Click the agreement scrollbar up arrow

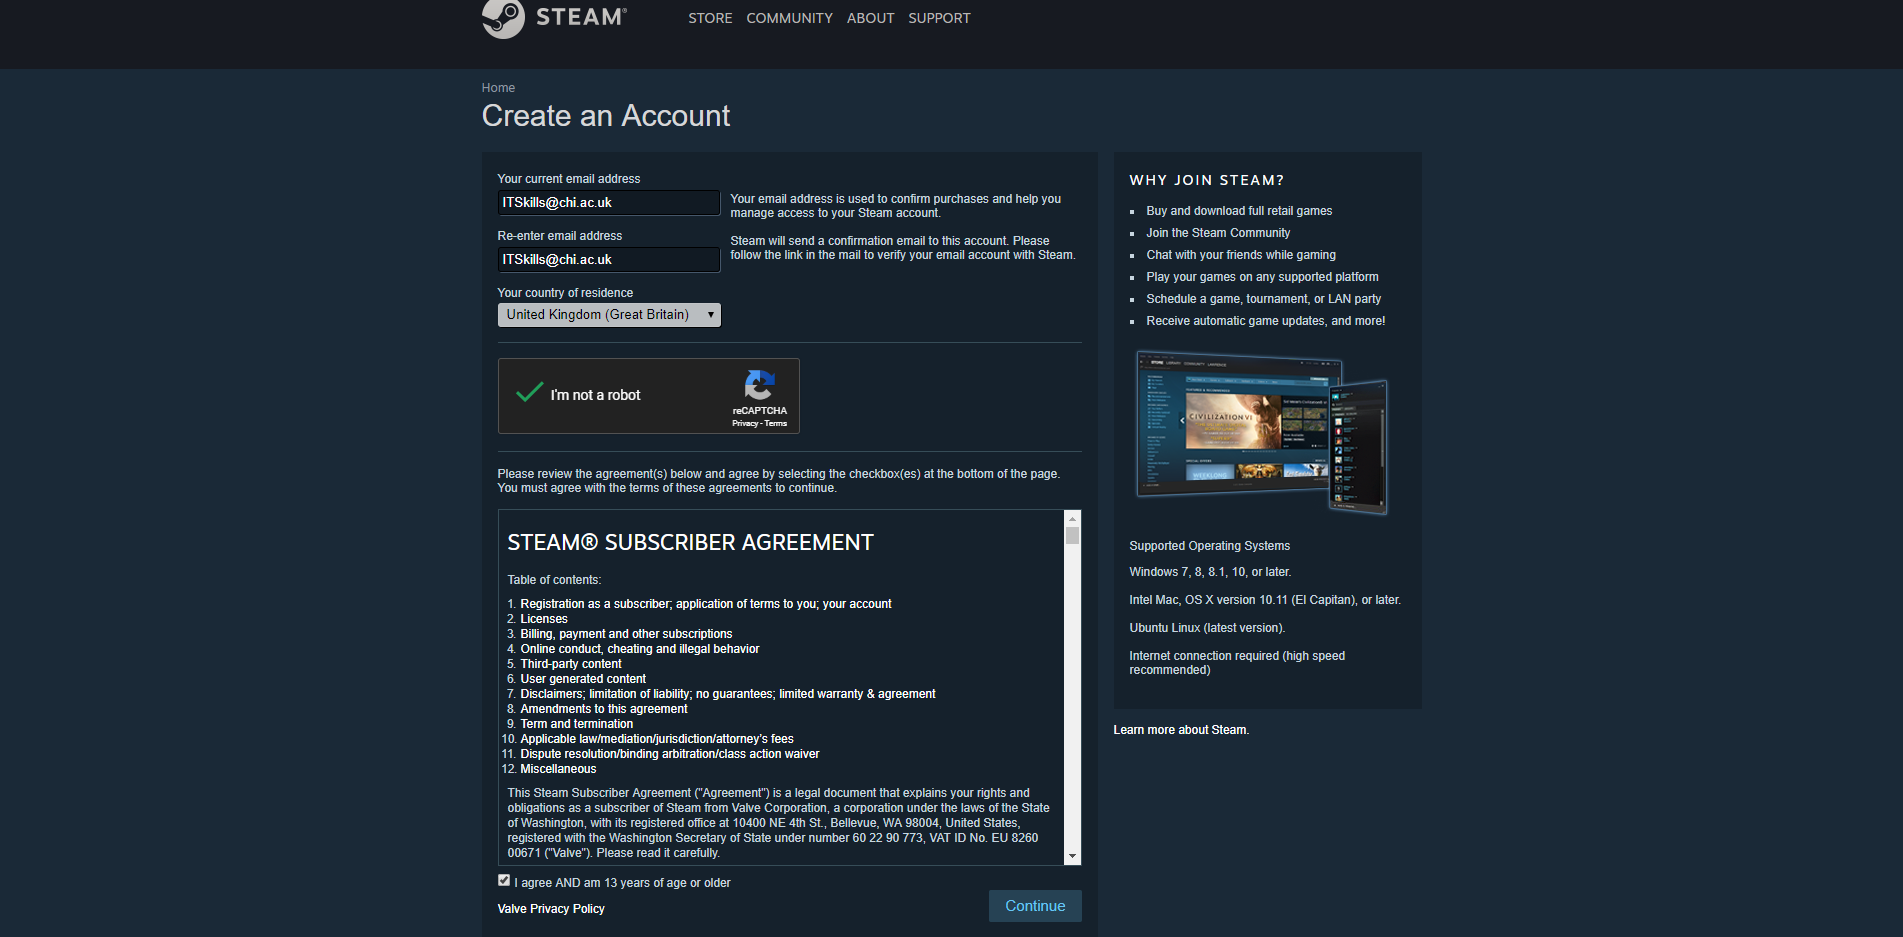pos(1072,518)
